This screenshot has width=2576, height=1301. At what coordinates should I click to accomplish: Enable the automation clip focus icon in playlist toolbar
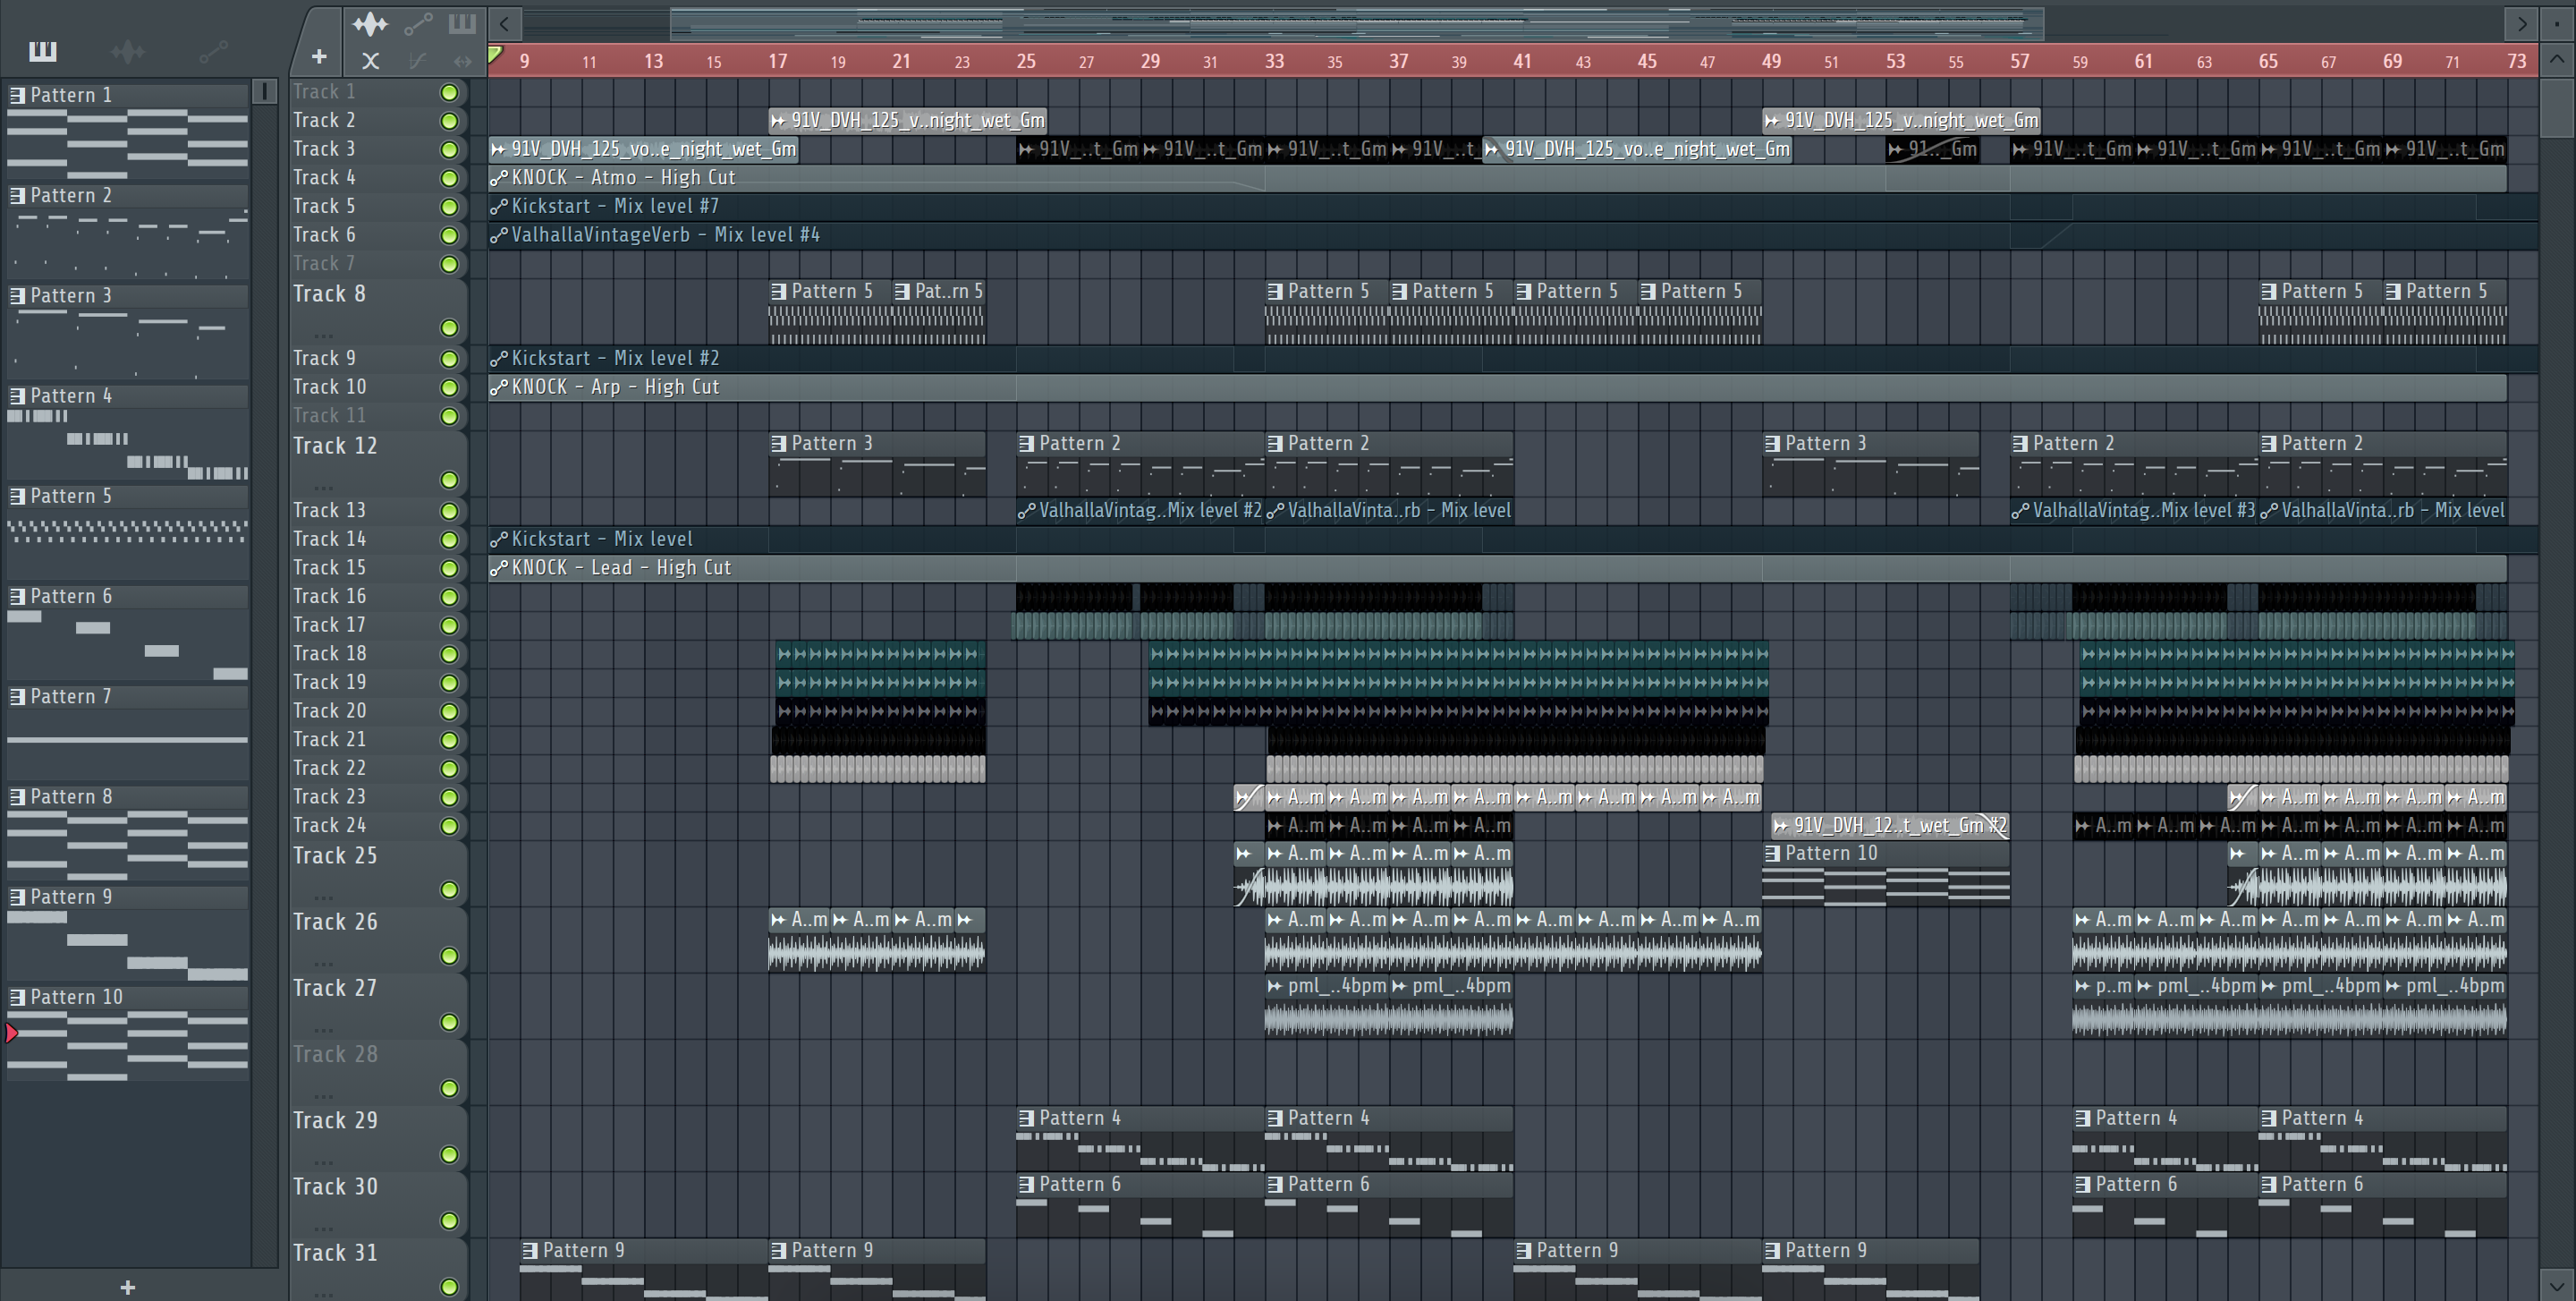tap(418, 23)
